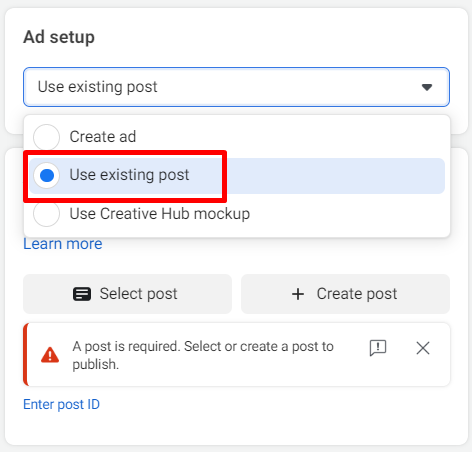Click the dropdown caret arrow
The height and width of the screenshot is (452, 472).
427,87
